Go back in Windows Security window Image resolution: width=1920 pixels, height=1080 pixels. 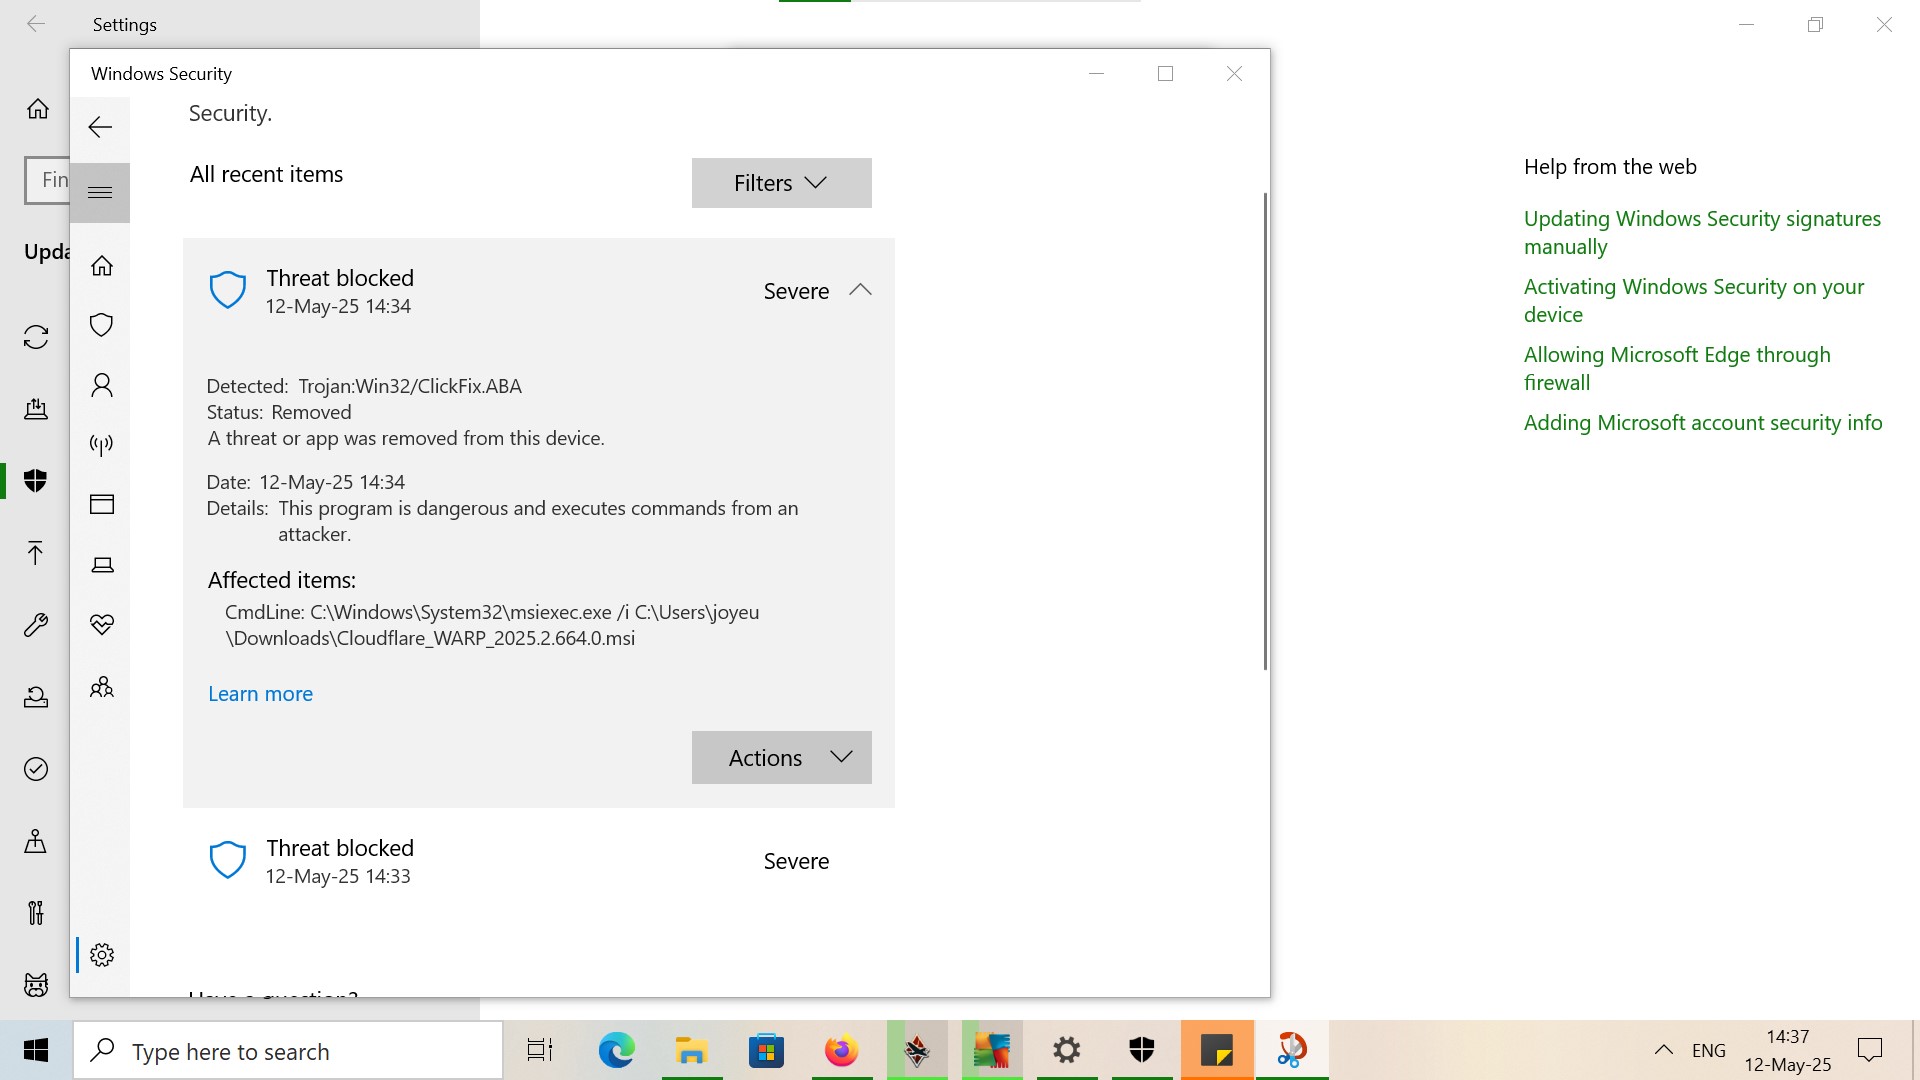click(x=100, y=127)
